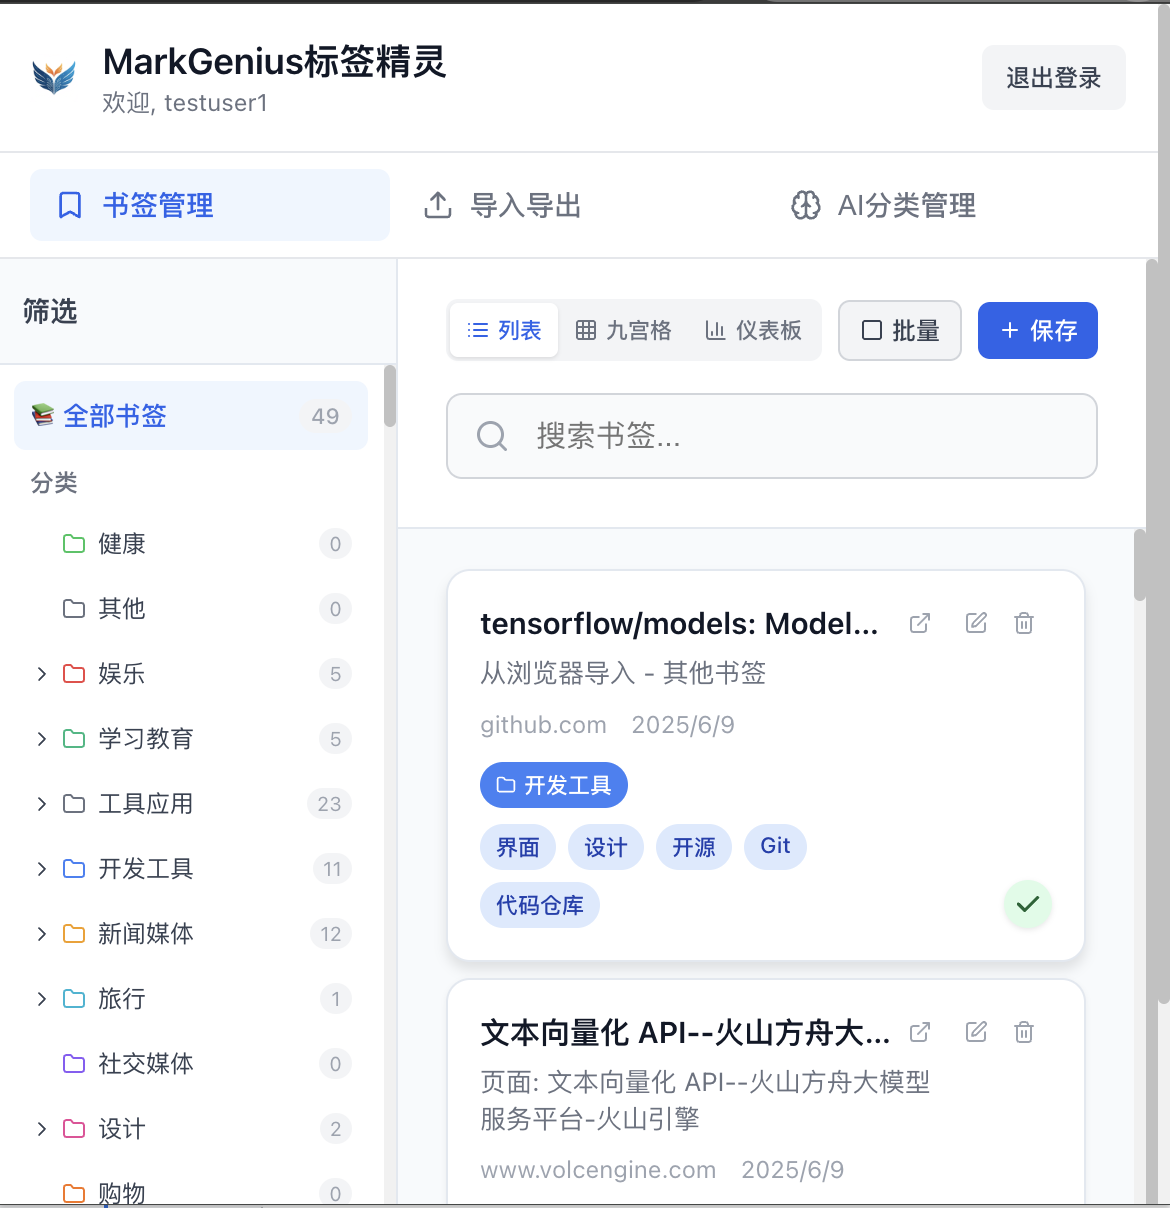Select the 旅行 category folder
This screenshot has width=1170, height=1208.
(190, 999)
